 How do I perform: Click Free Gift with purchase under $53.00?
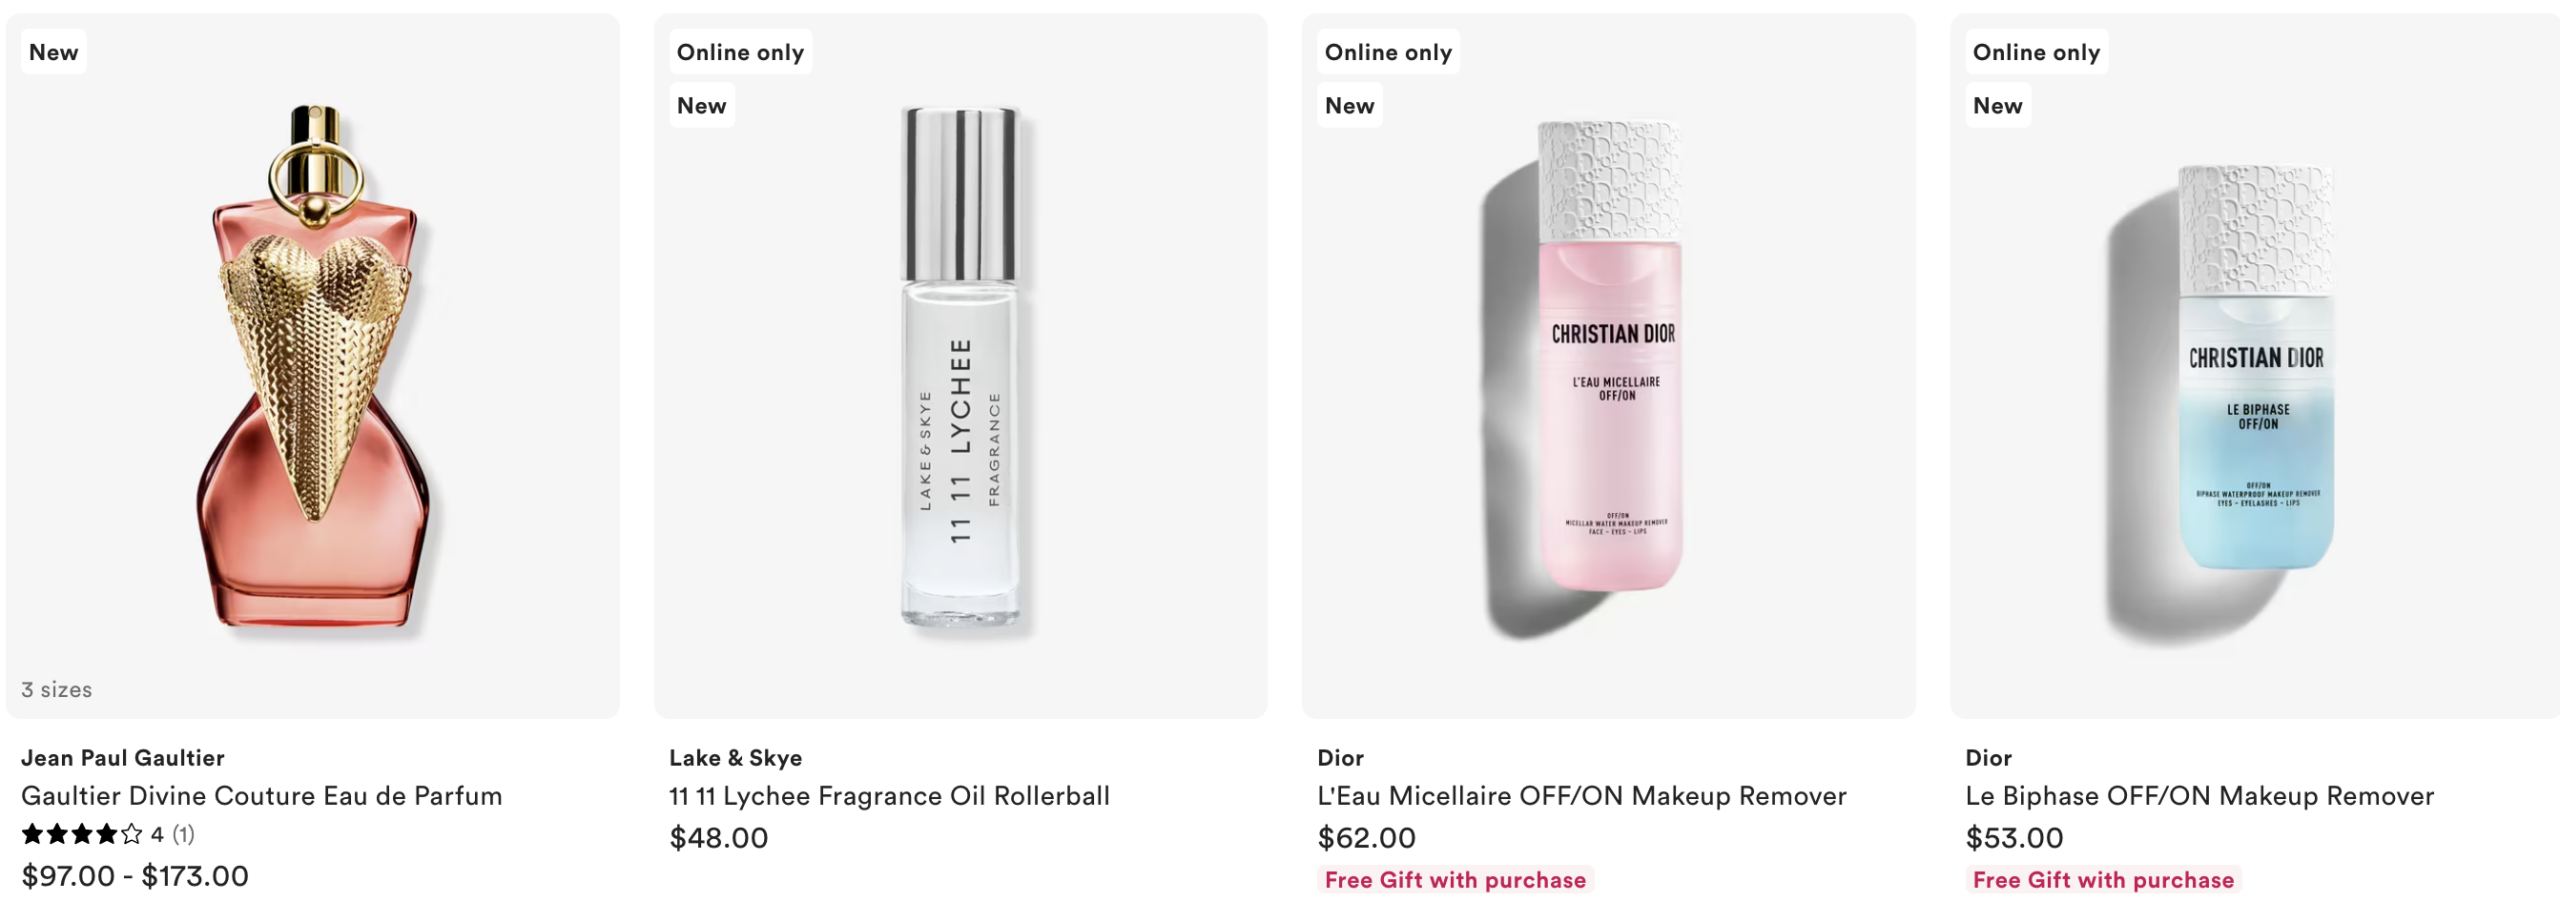2104,880
